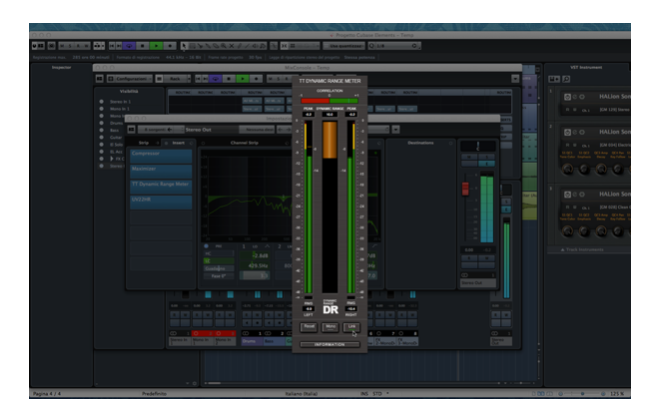Open HALion Sonic edit icon on instrument slot 3

[x=567, y=195]
